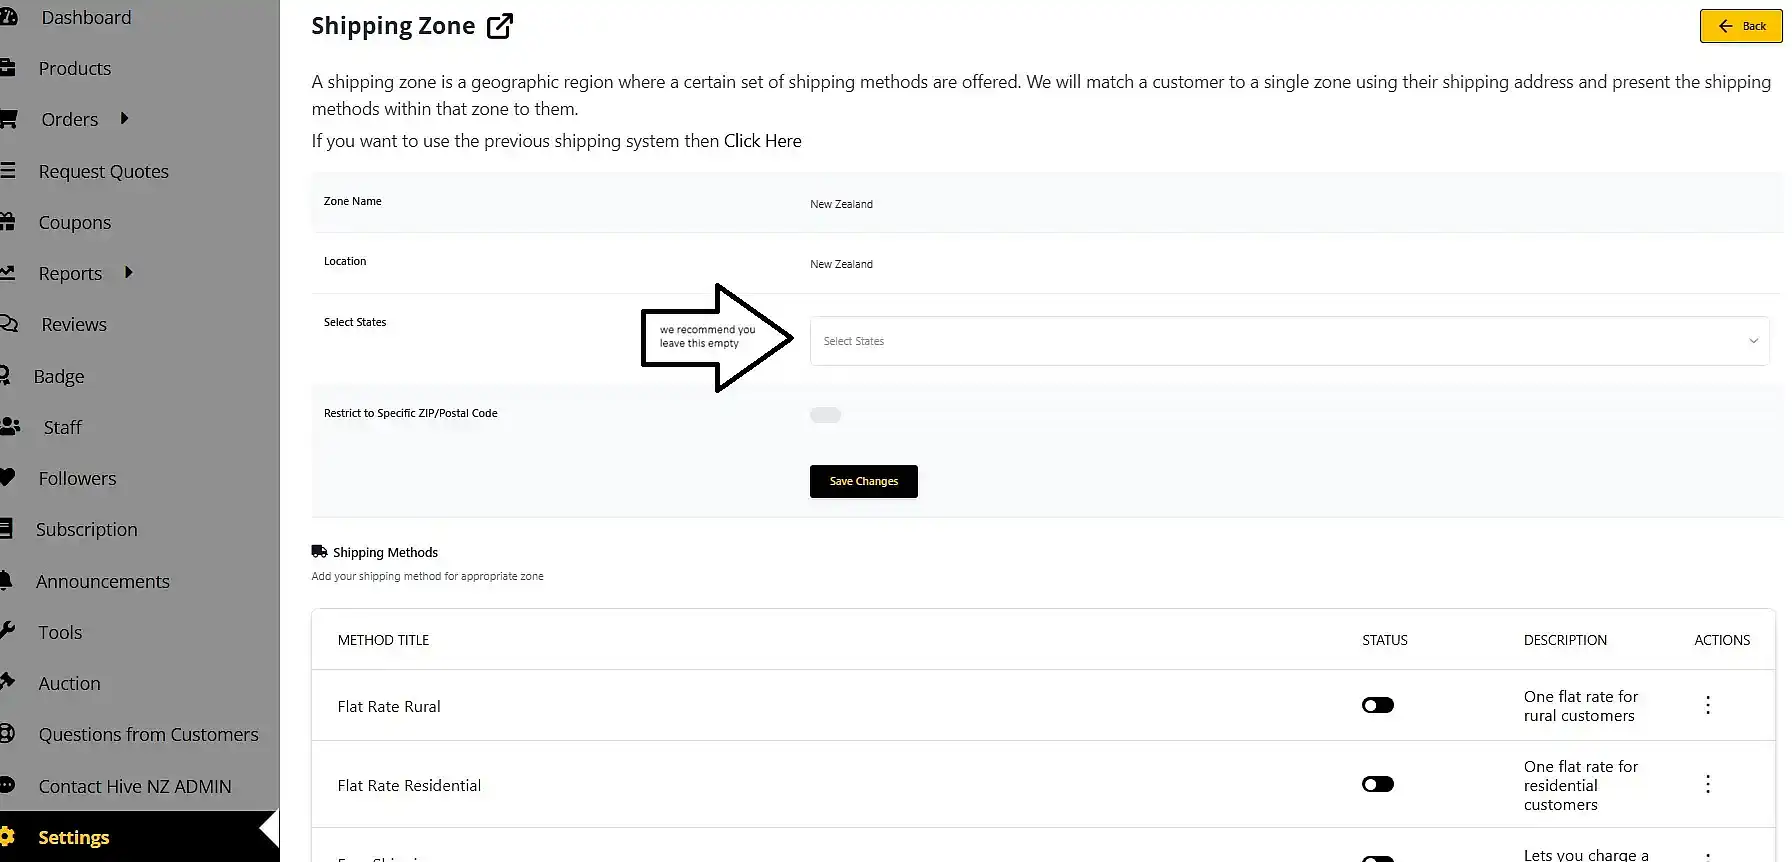Follow the Click Here link
The height and width of the screenshot is (862, 1792).
(763, 141)
